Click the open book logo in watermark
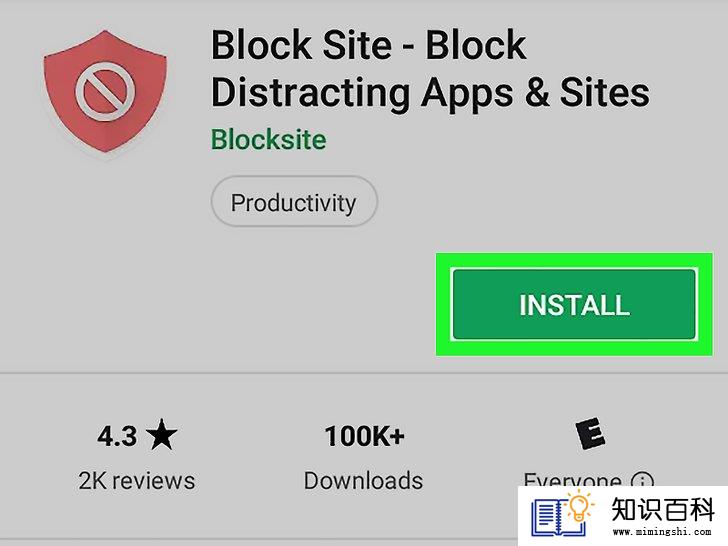728x546 pixels. (557, 517)
